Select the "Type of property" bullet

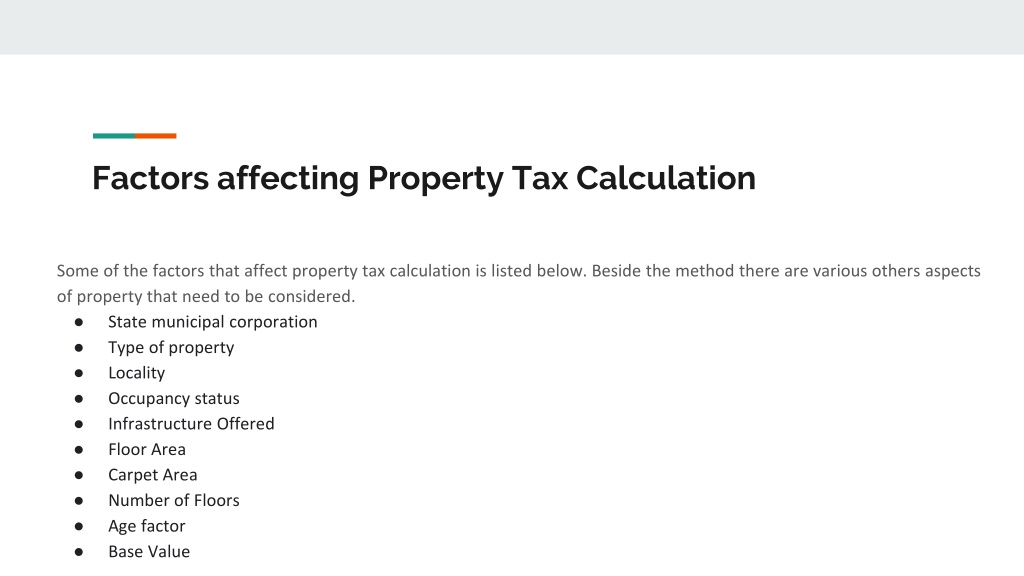tap(171, 347)
